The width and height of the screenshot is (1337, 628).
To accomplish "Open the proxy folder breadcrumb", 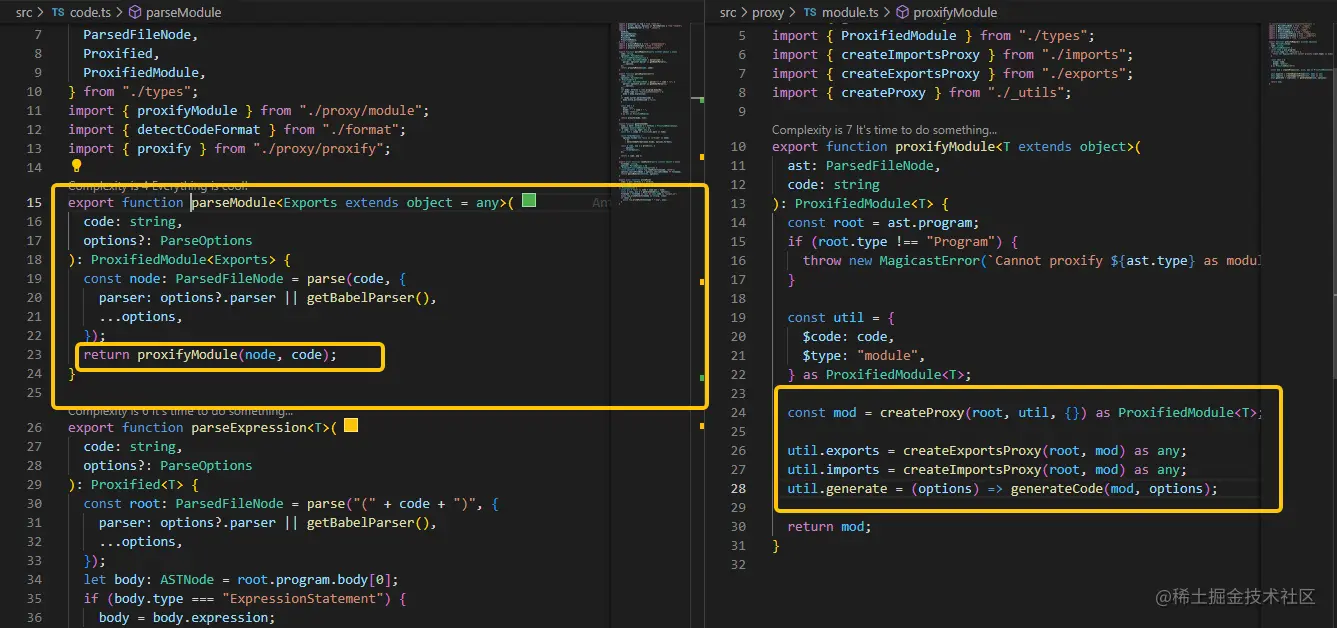I will 768,12.
